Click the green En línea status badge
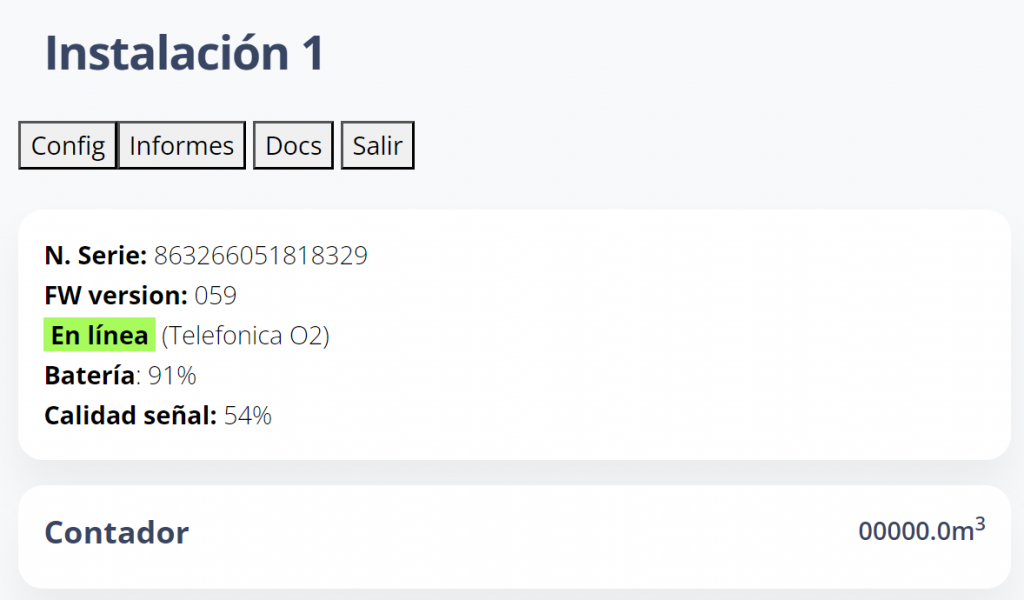Screen dimensions: 1024x600 (99, 336)
